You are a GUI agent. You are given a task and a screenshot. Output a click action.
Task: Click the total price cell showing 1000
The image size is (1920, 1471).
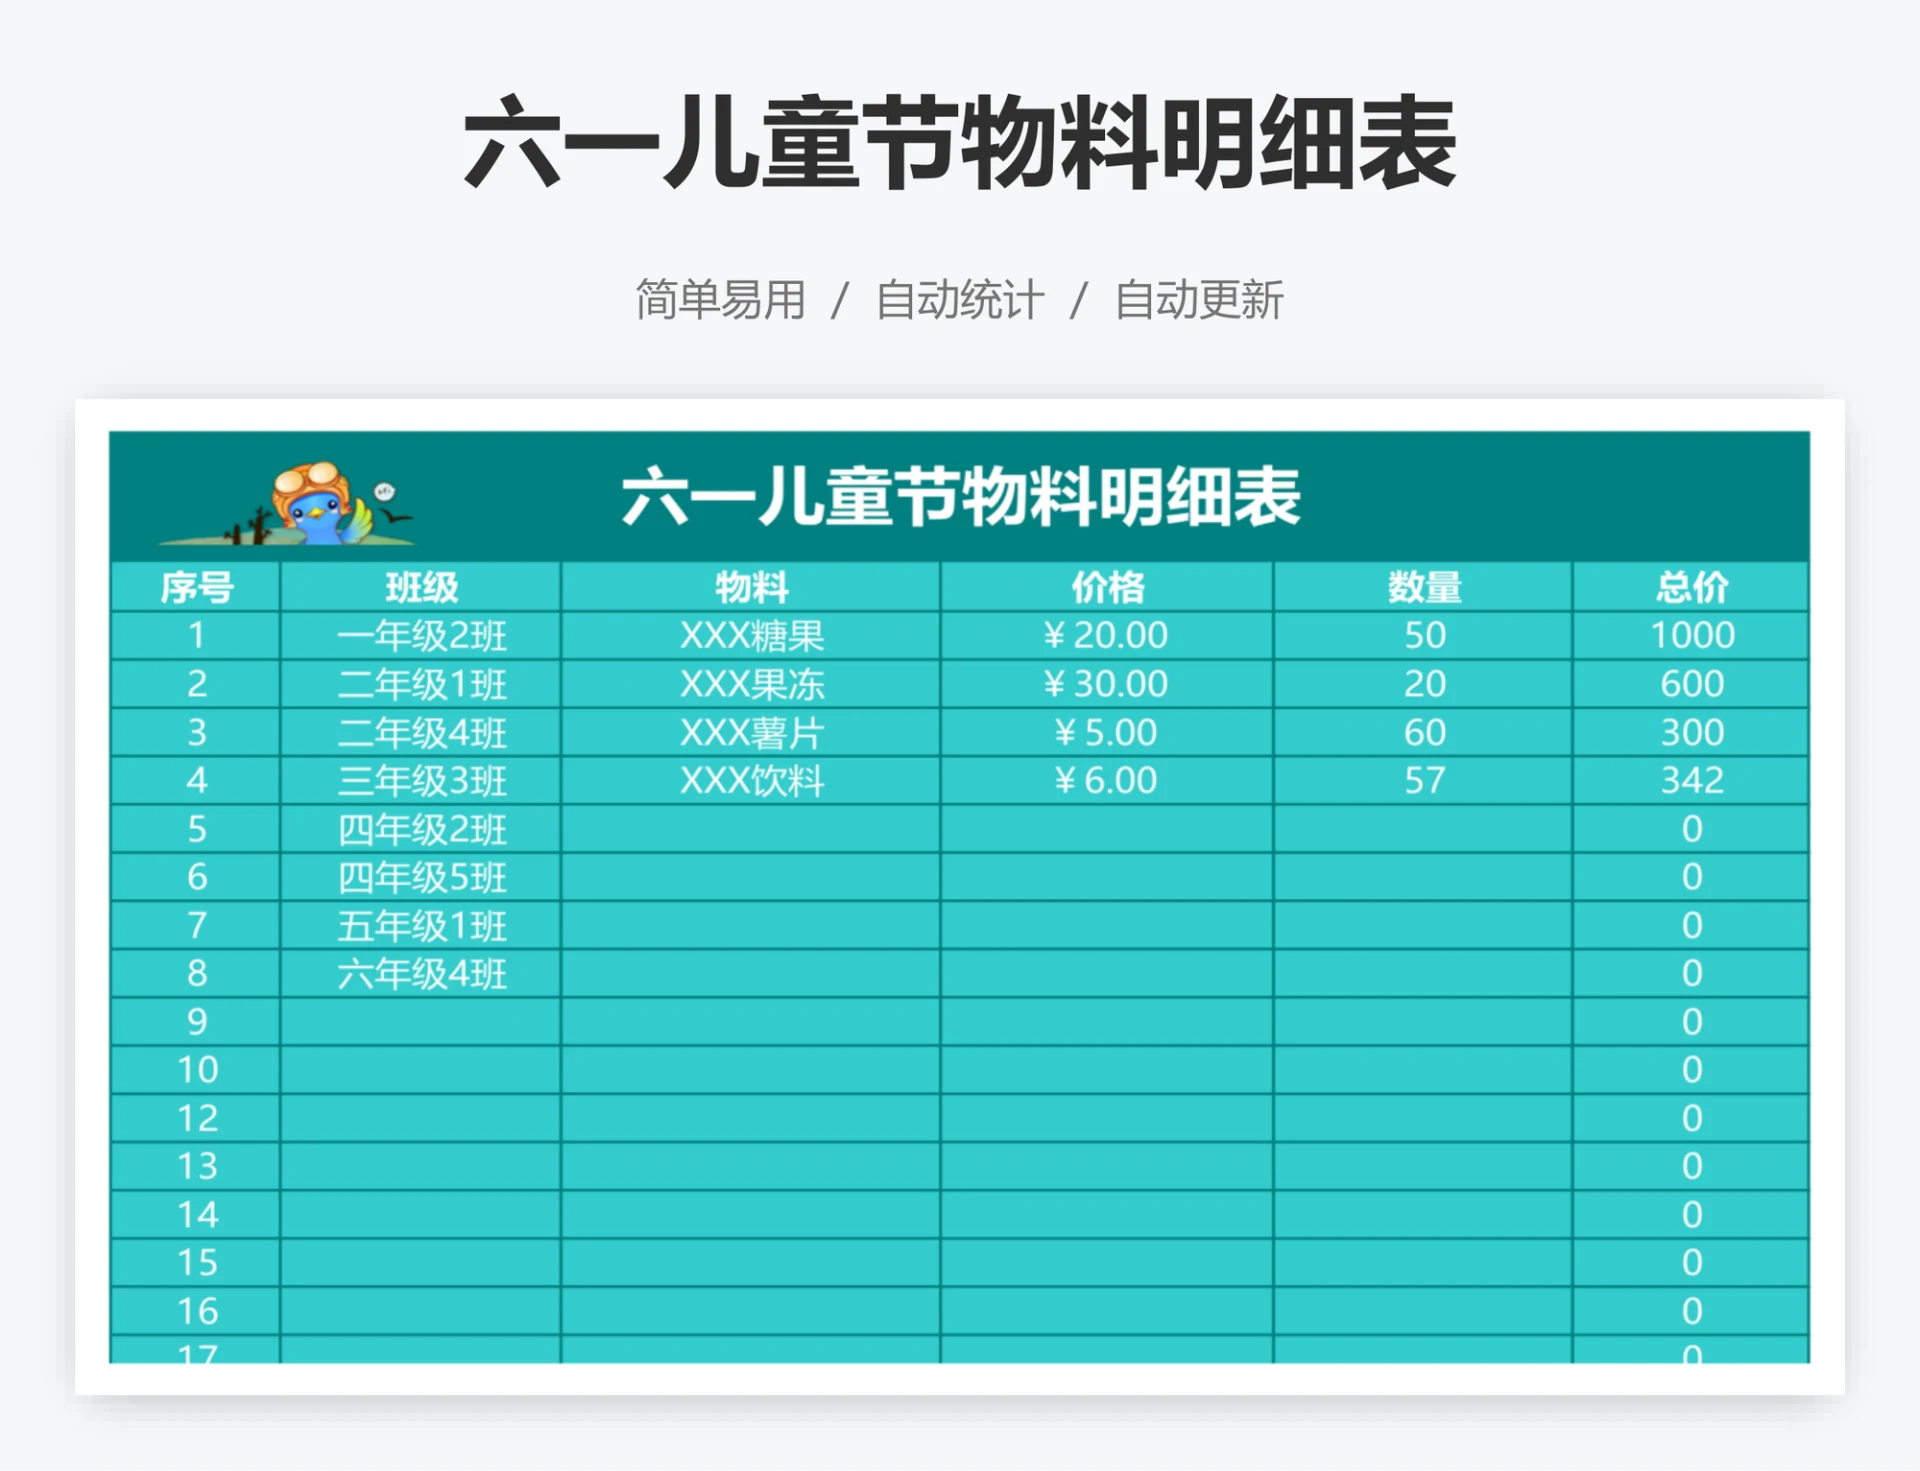(1692, 634)
